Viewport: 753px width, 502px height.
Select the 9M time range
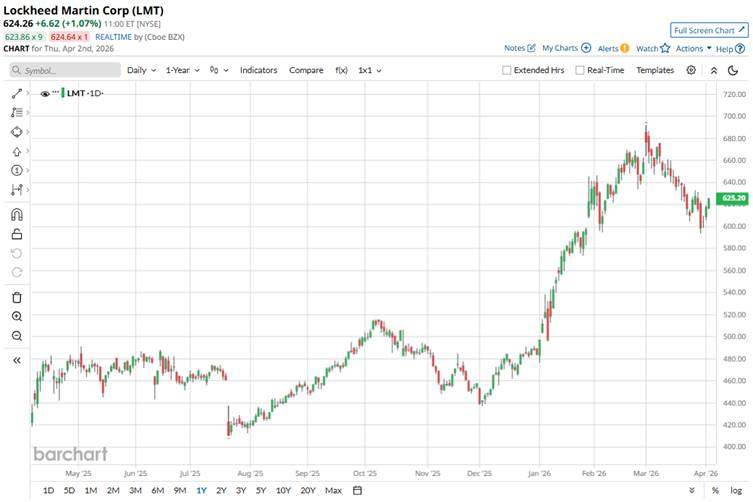180,490
